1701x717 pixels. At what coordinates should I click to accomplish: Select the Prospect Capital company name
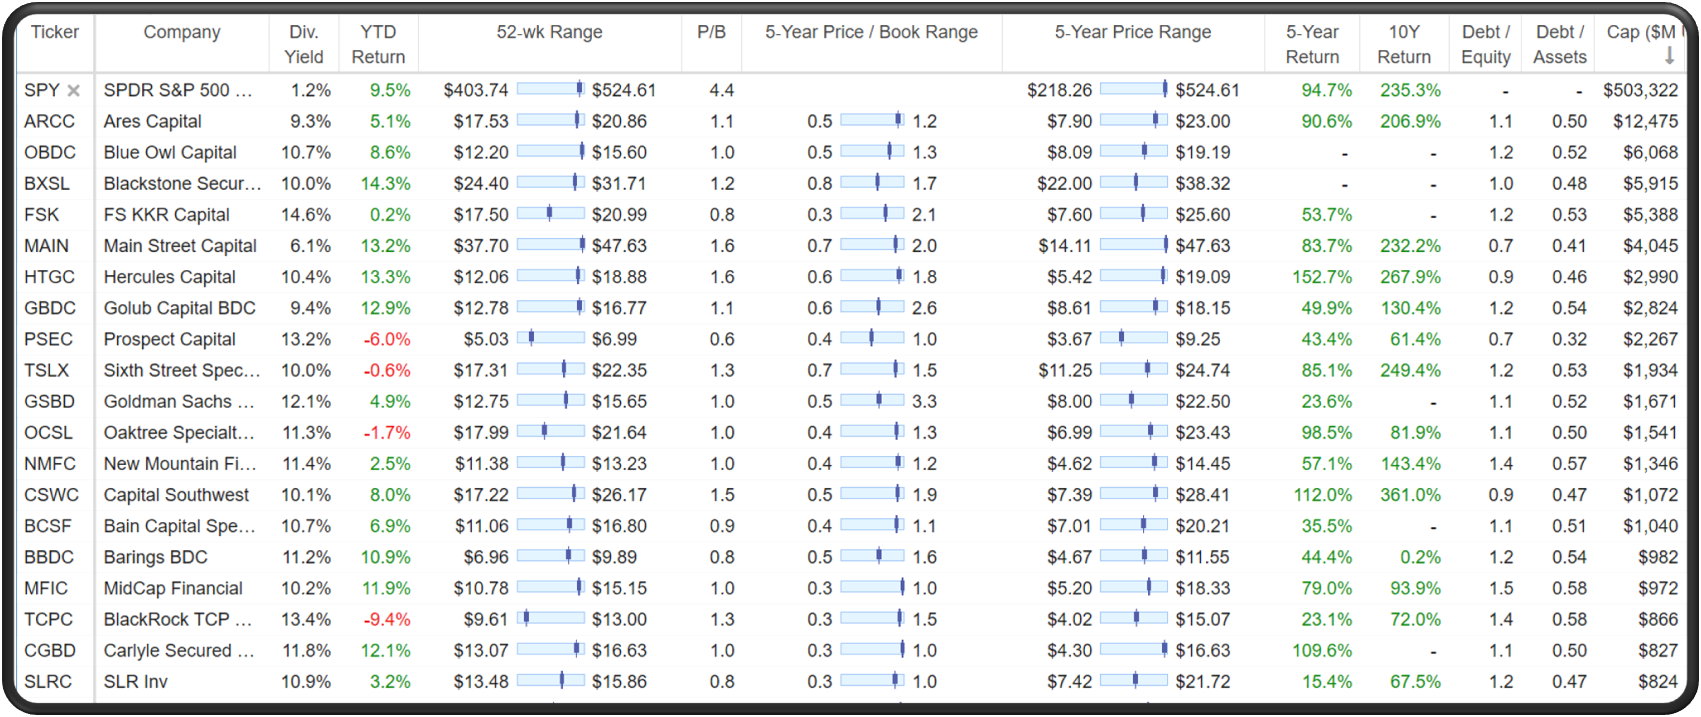pos(170,338)
